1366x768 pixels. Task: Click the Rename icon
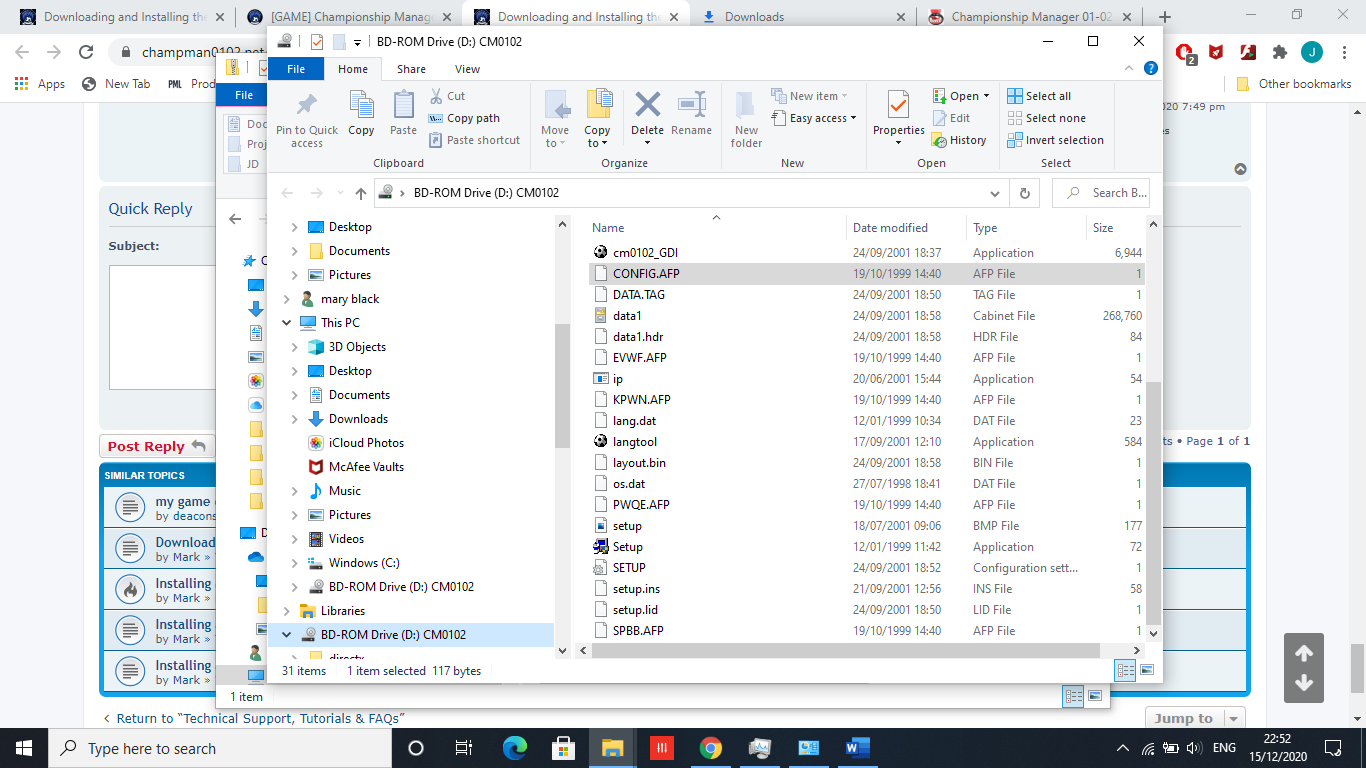692,104
